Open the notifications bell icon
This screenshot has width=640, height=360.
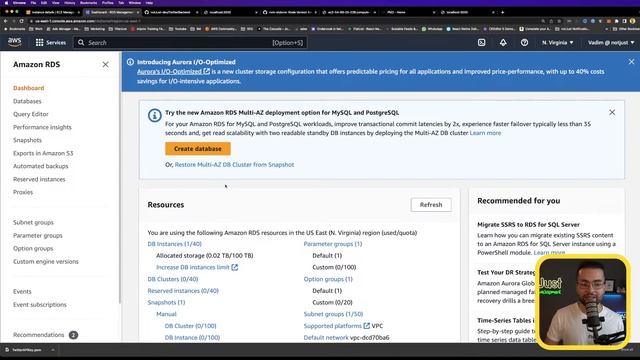(503, 42)
